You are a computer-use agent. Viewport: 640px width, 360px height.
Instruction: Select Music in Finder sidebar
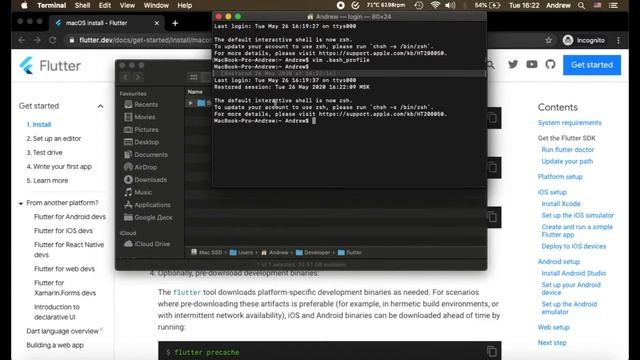(x=138, y=192)
